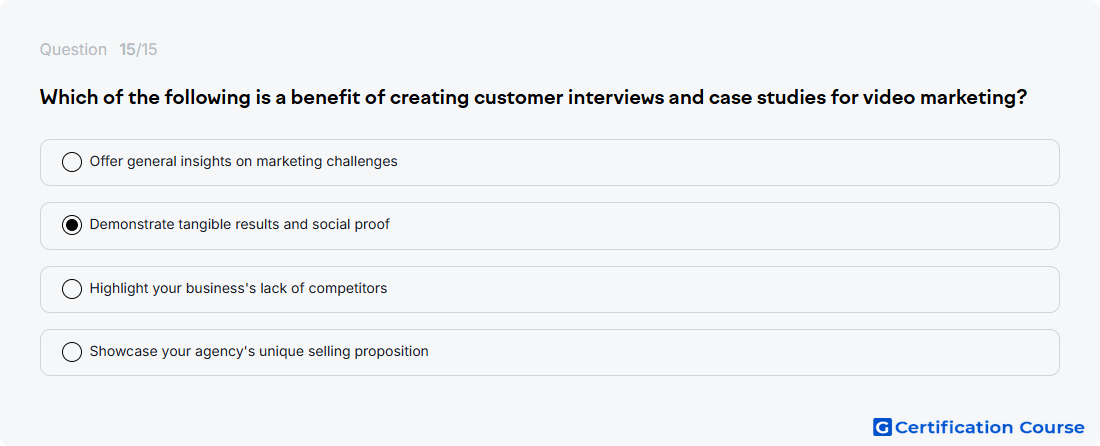
Task: Click the gray 'Question' label
Action: (x=73, y=50)
